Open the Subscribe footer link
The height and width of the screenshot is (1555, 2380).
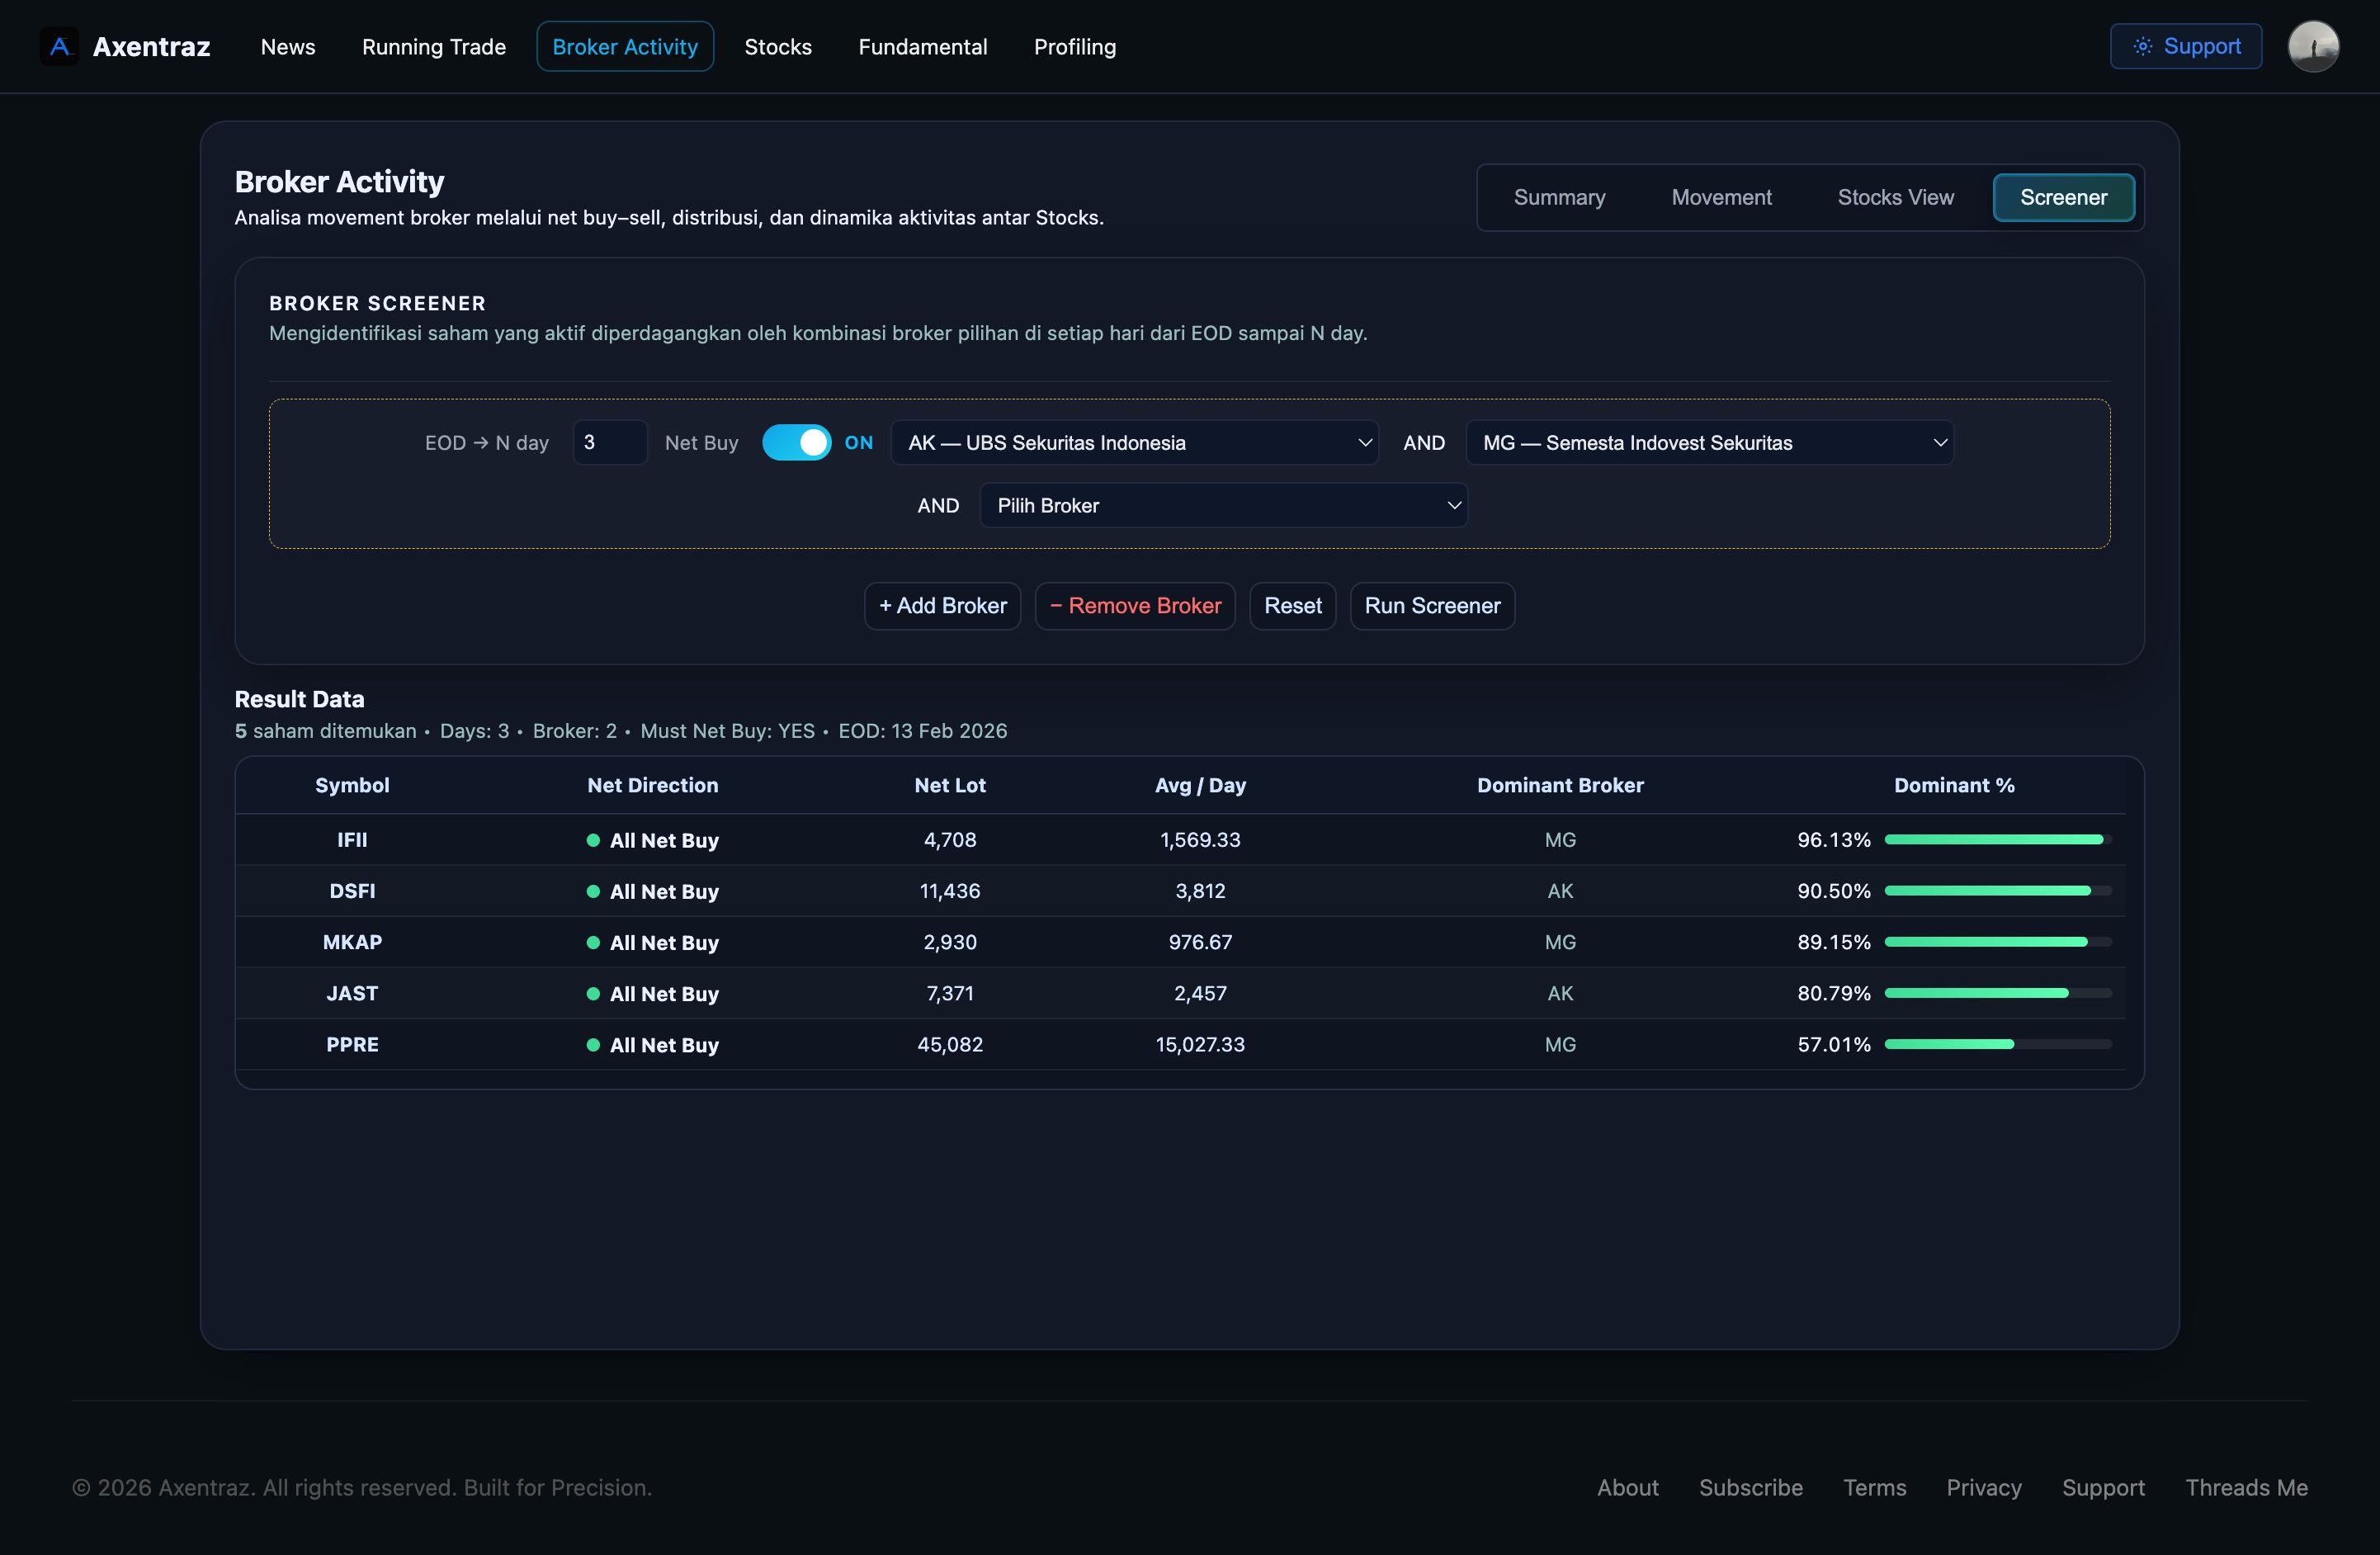[1750, 1487]
